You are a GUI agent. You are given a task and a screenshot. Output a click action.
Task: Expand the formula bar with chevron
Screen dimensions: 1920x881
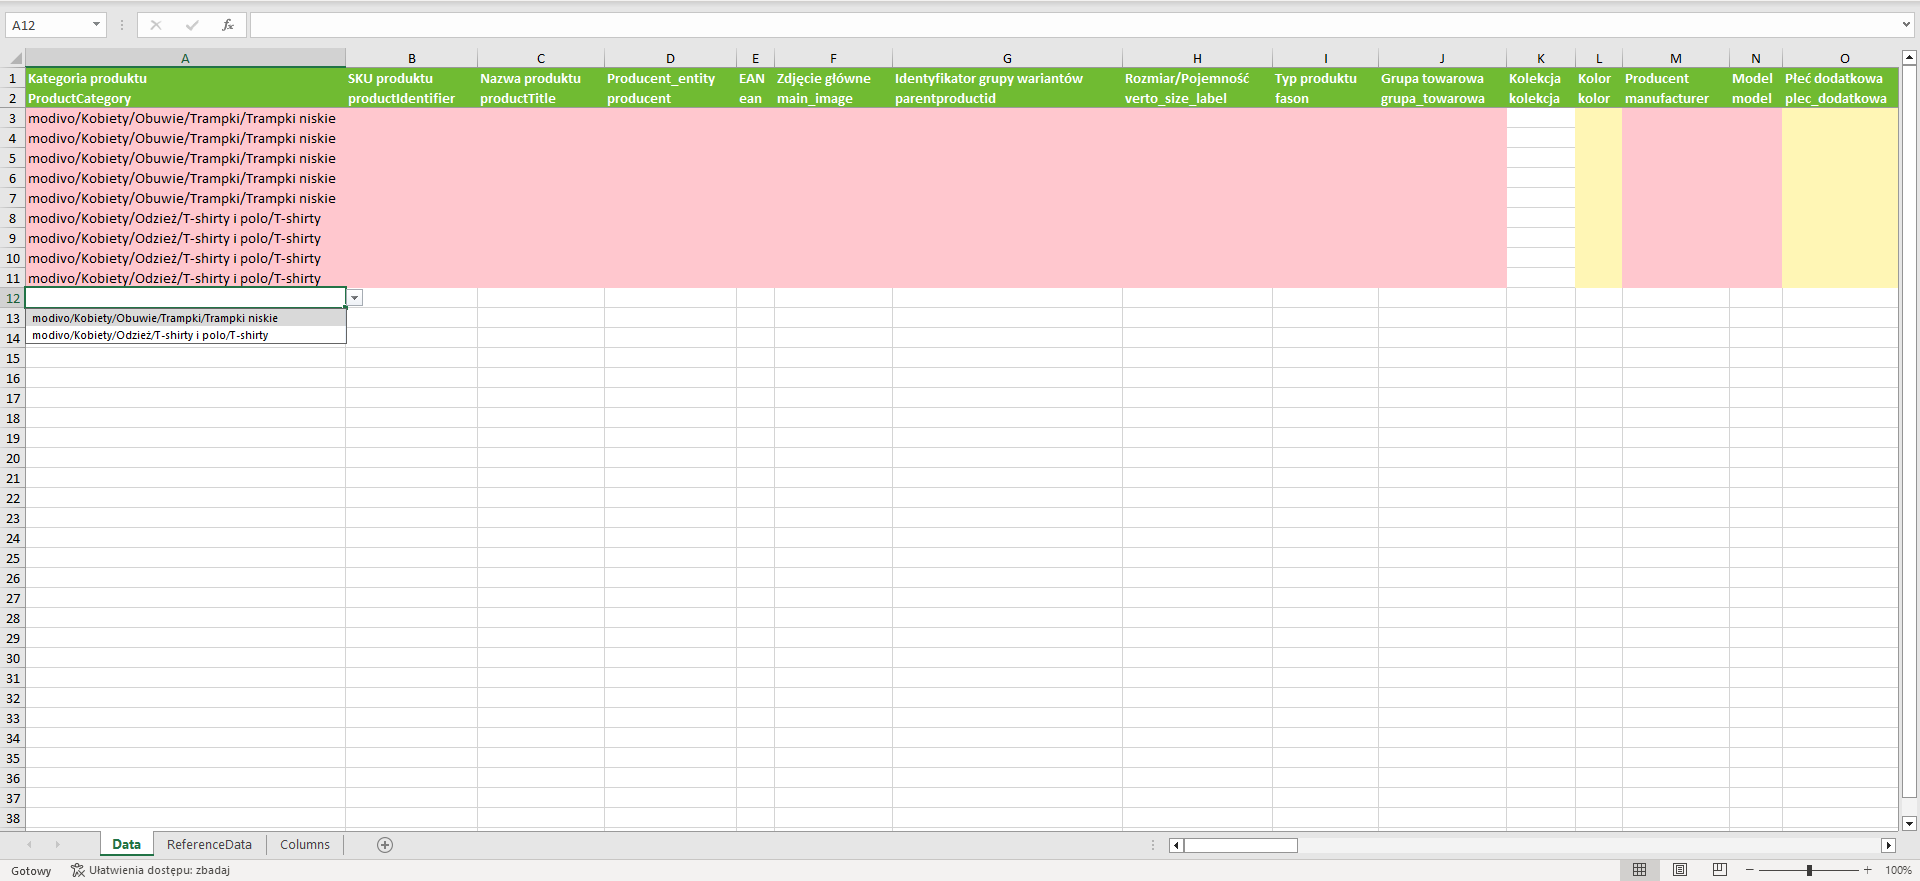pyautogui.click(x=1906, y=25)
